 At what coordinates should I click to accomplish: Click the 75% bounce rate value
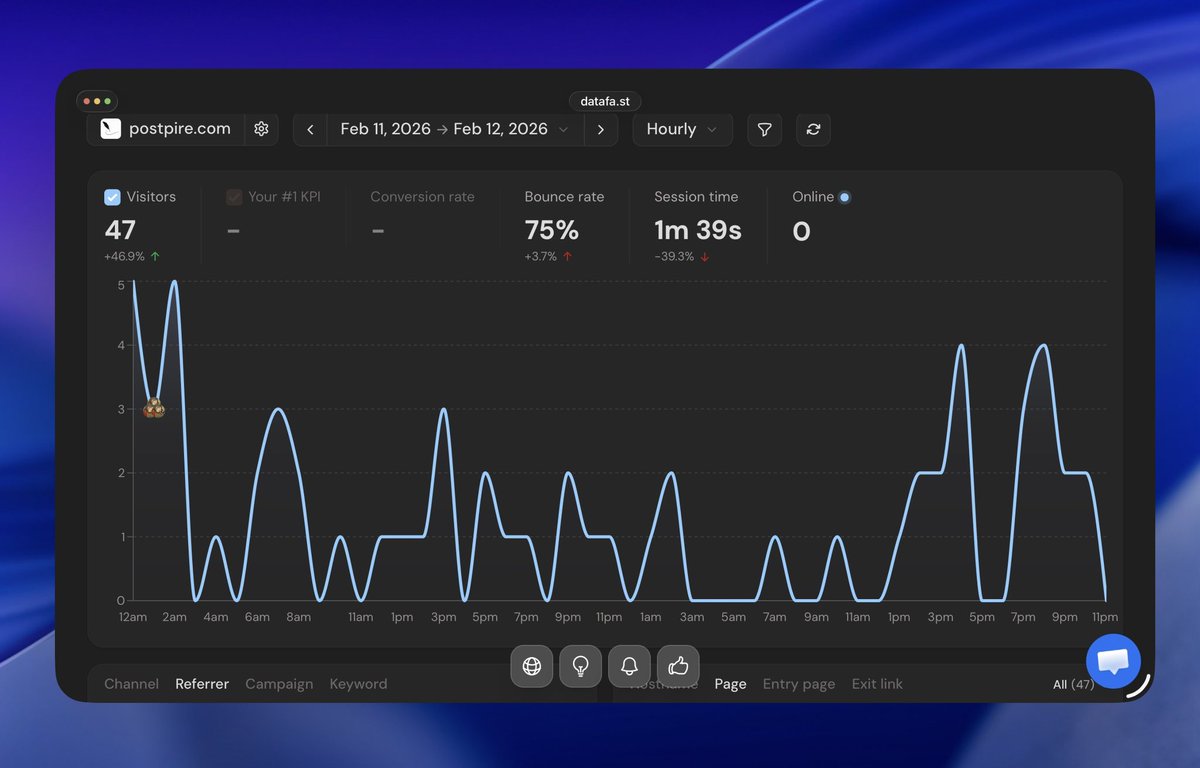552,230
